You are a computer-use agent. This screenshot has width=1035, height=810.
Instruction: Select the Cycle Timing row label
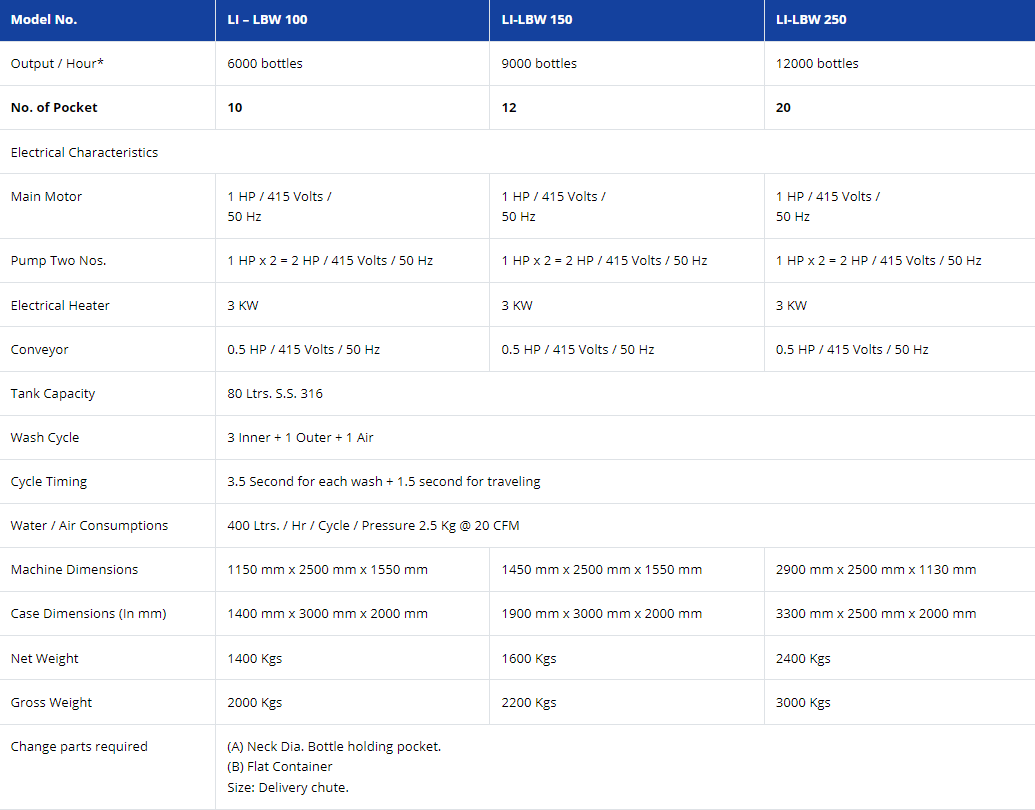point(49,482)
